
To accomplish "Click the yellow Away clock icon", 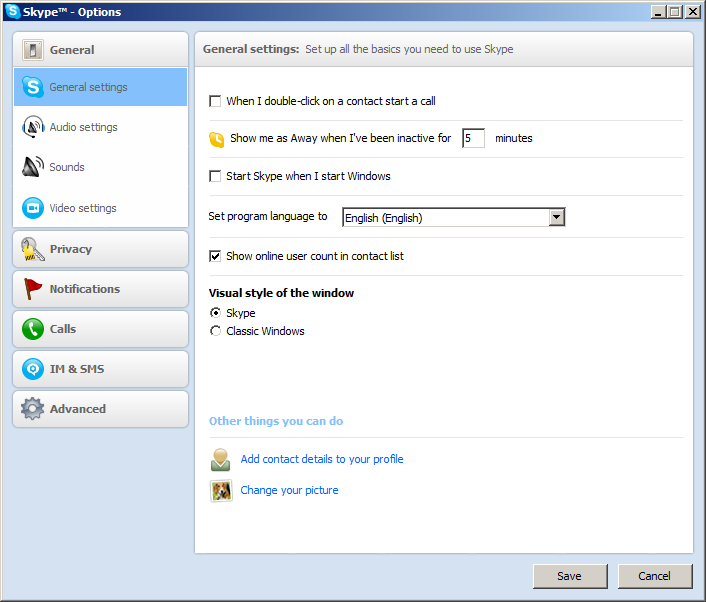I will click(217, 140).
